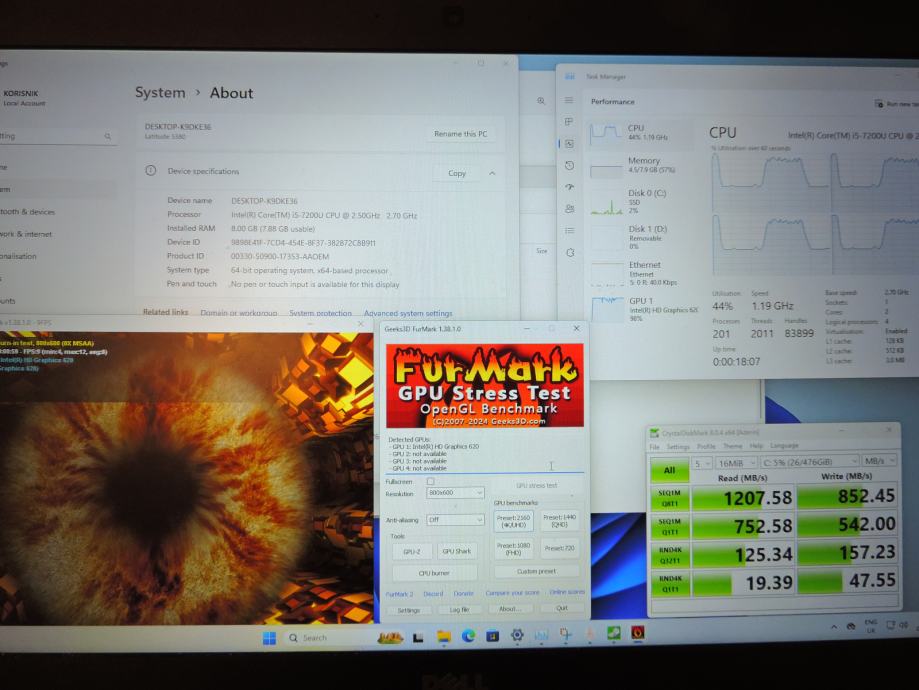Open the black terminal icon on taskbar
The height and width of the screenshot is (690, 919).
418,638
